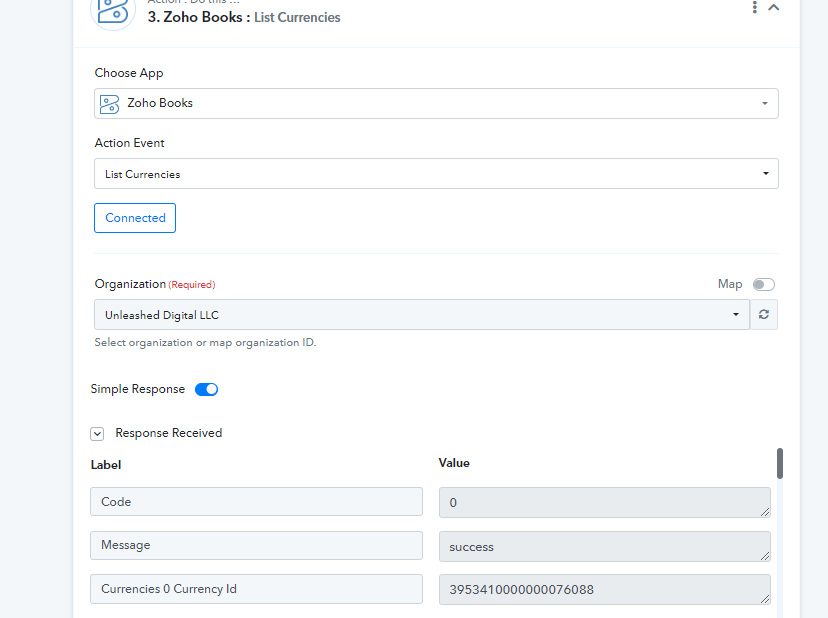
Task: Click the success value field
Action: pyautogui.click(x=605, y=547)
